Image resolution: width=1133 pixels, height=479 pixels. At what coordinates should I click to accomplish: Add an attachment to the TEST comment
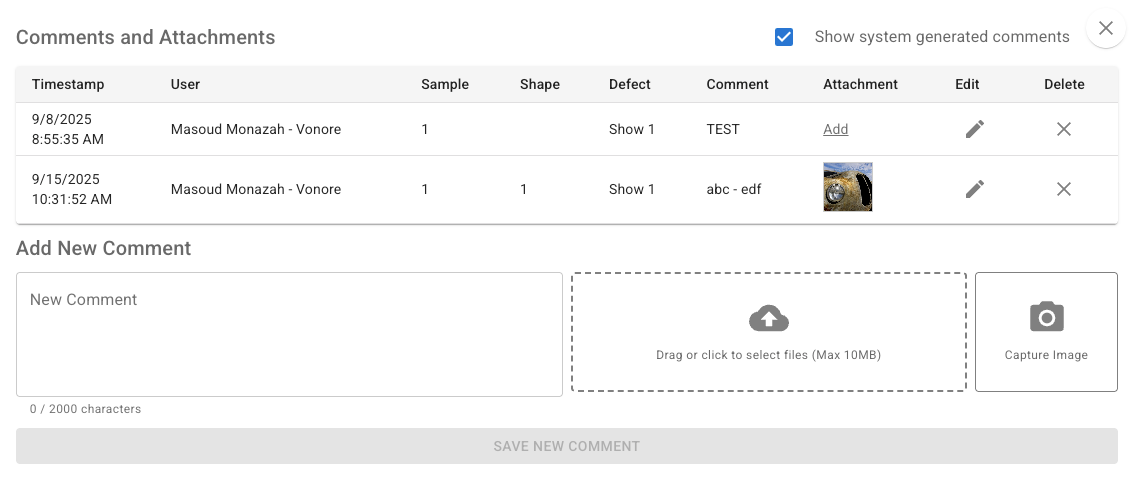tap(835, 129)
